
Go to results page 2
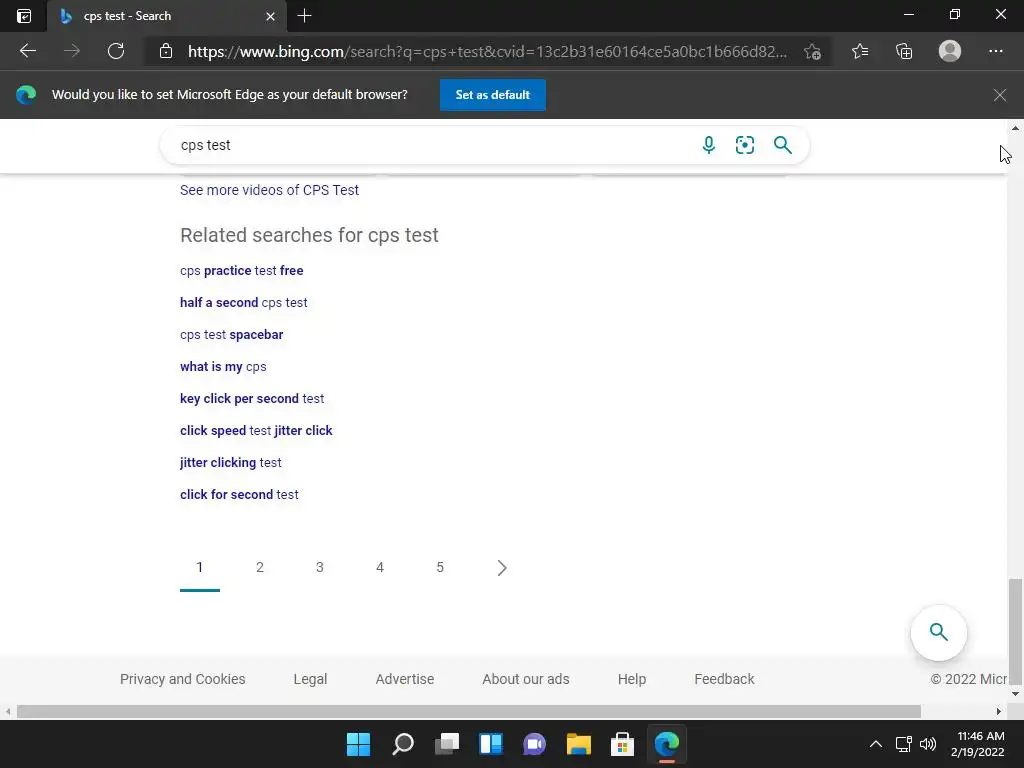tap(260, 568)
